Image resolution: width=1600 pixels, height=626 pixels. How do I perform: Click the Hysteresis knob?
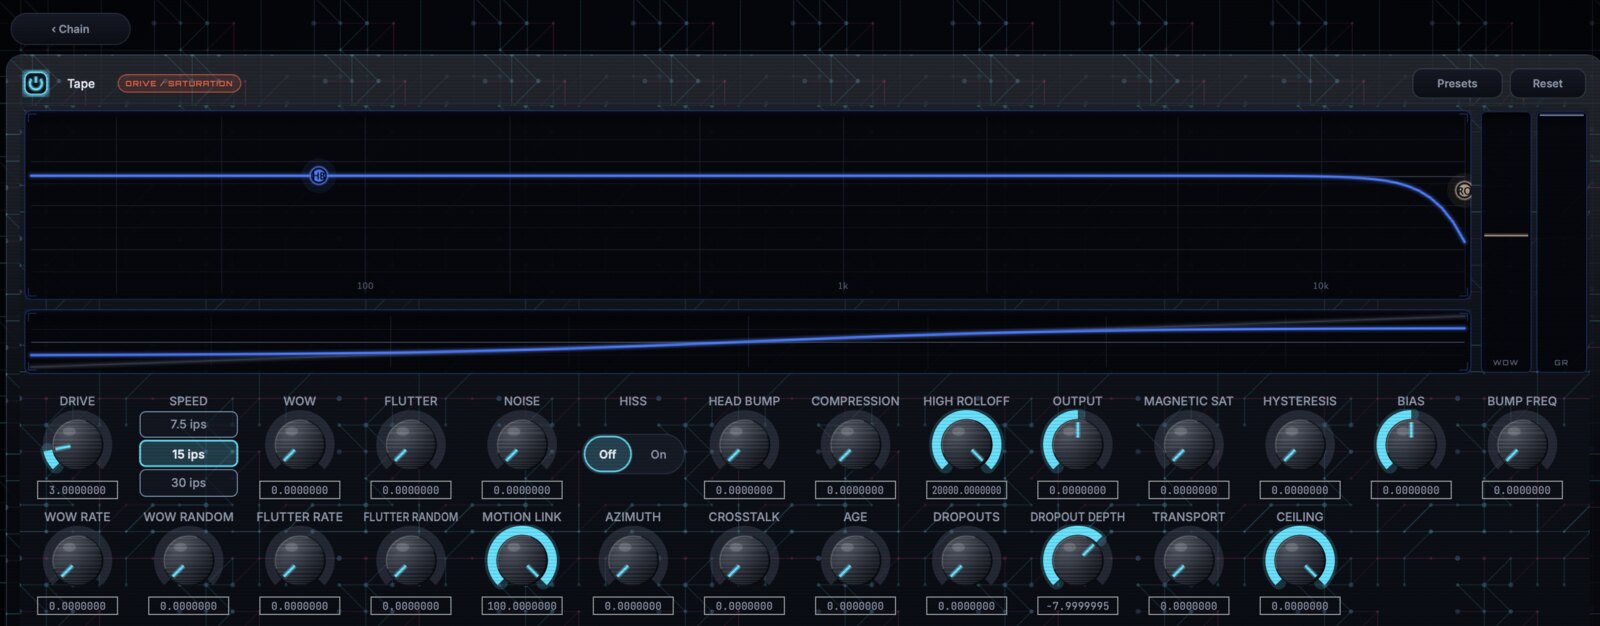coord(1299,444)
